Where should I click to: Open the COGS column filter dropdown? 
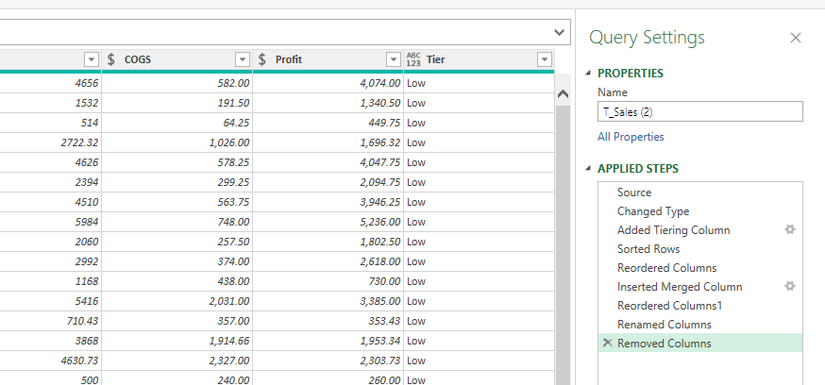[x=242, y=60]
